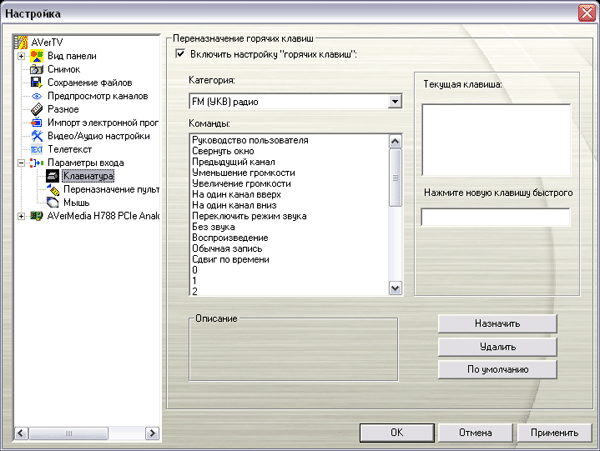Click the Сохранение файлов floppy icon
This screenshot has height=451, width=600.
pos(37,82)
